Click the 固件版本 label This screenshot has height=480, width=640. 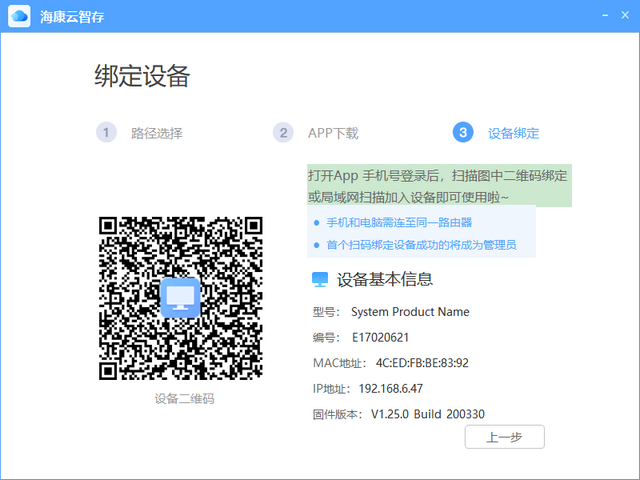pyautogui.click(x=337, y=414)
